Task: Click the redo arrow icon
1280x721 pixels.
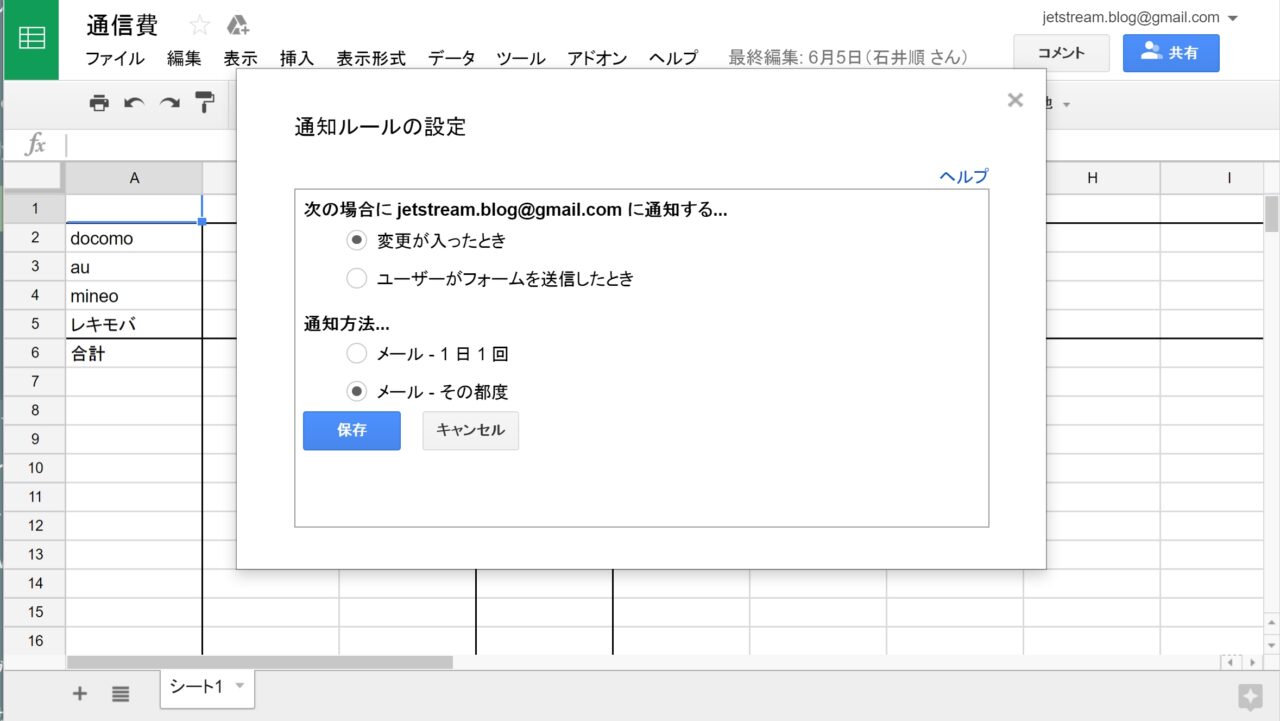Action: 169,103
